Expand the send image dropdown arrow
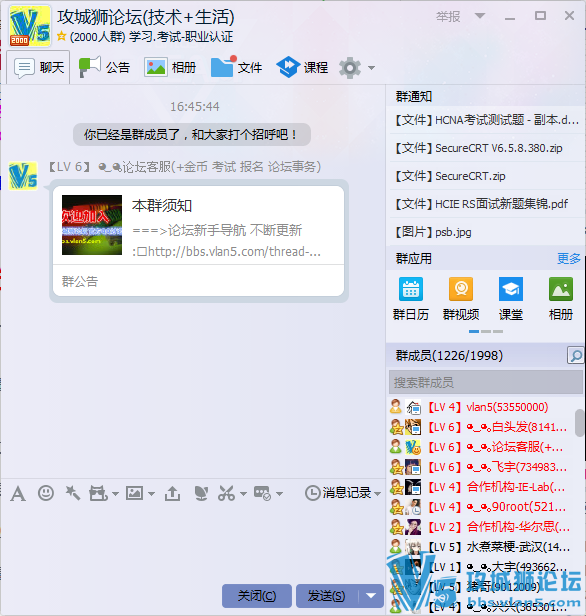Screen dimensions: 586x616 152,493
